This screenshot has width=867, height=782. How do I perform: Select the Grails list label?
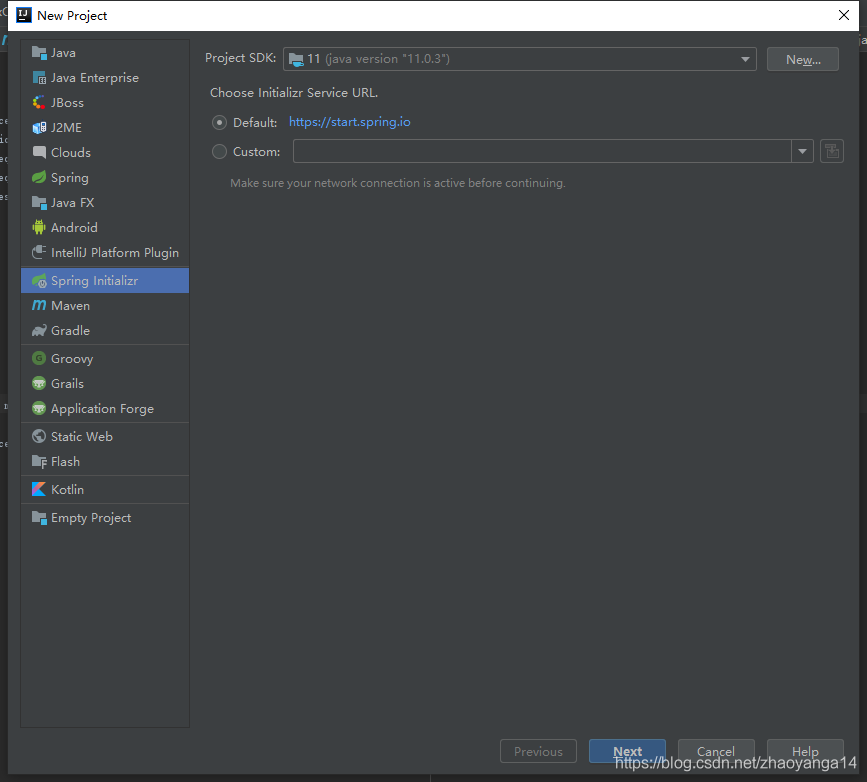(x=67, y=384)
